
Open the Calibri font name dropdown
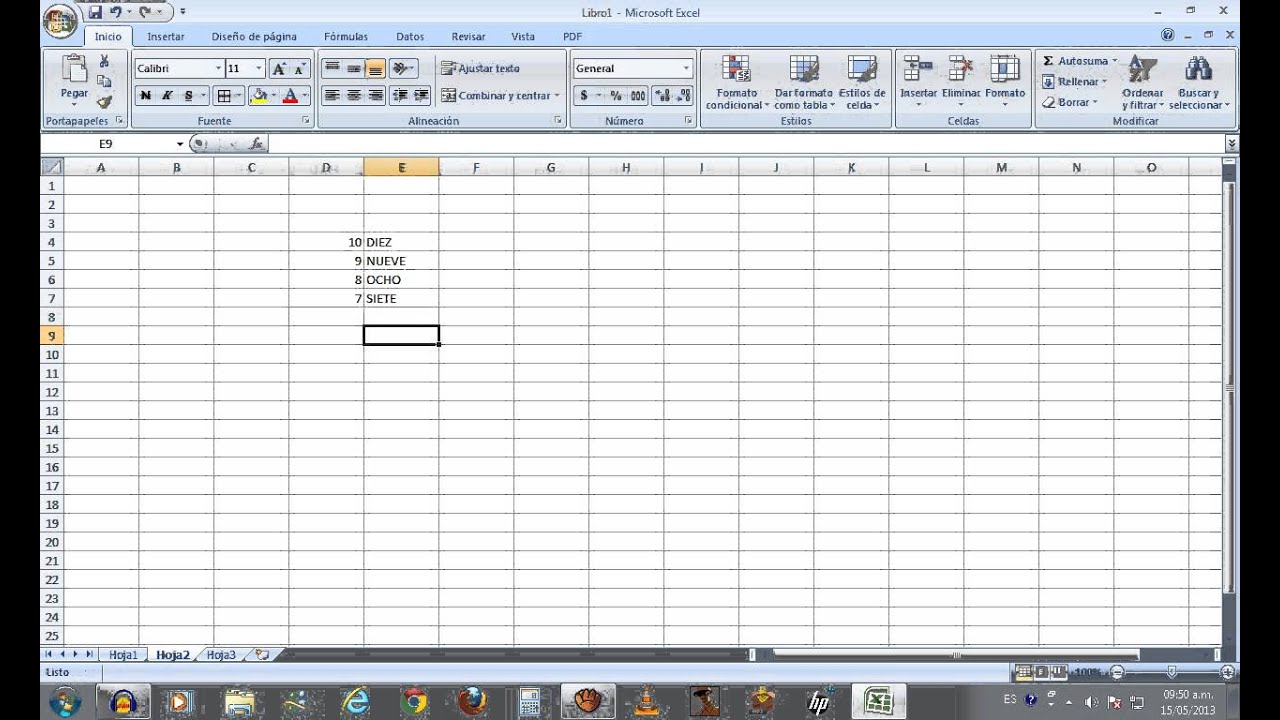pyautogui.click(x=218, y=68)
